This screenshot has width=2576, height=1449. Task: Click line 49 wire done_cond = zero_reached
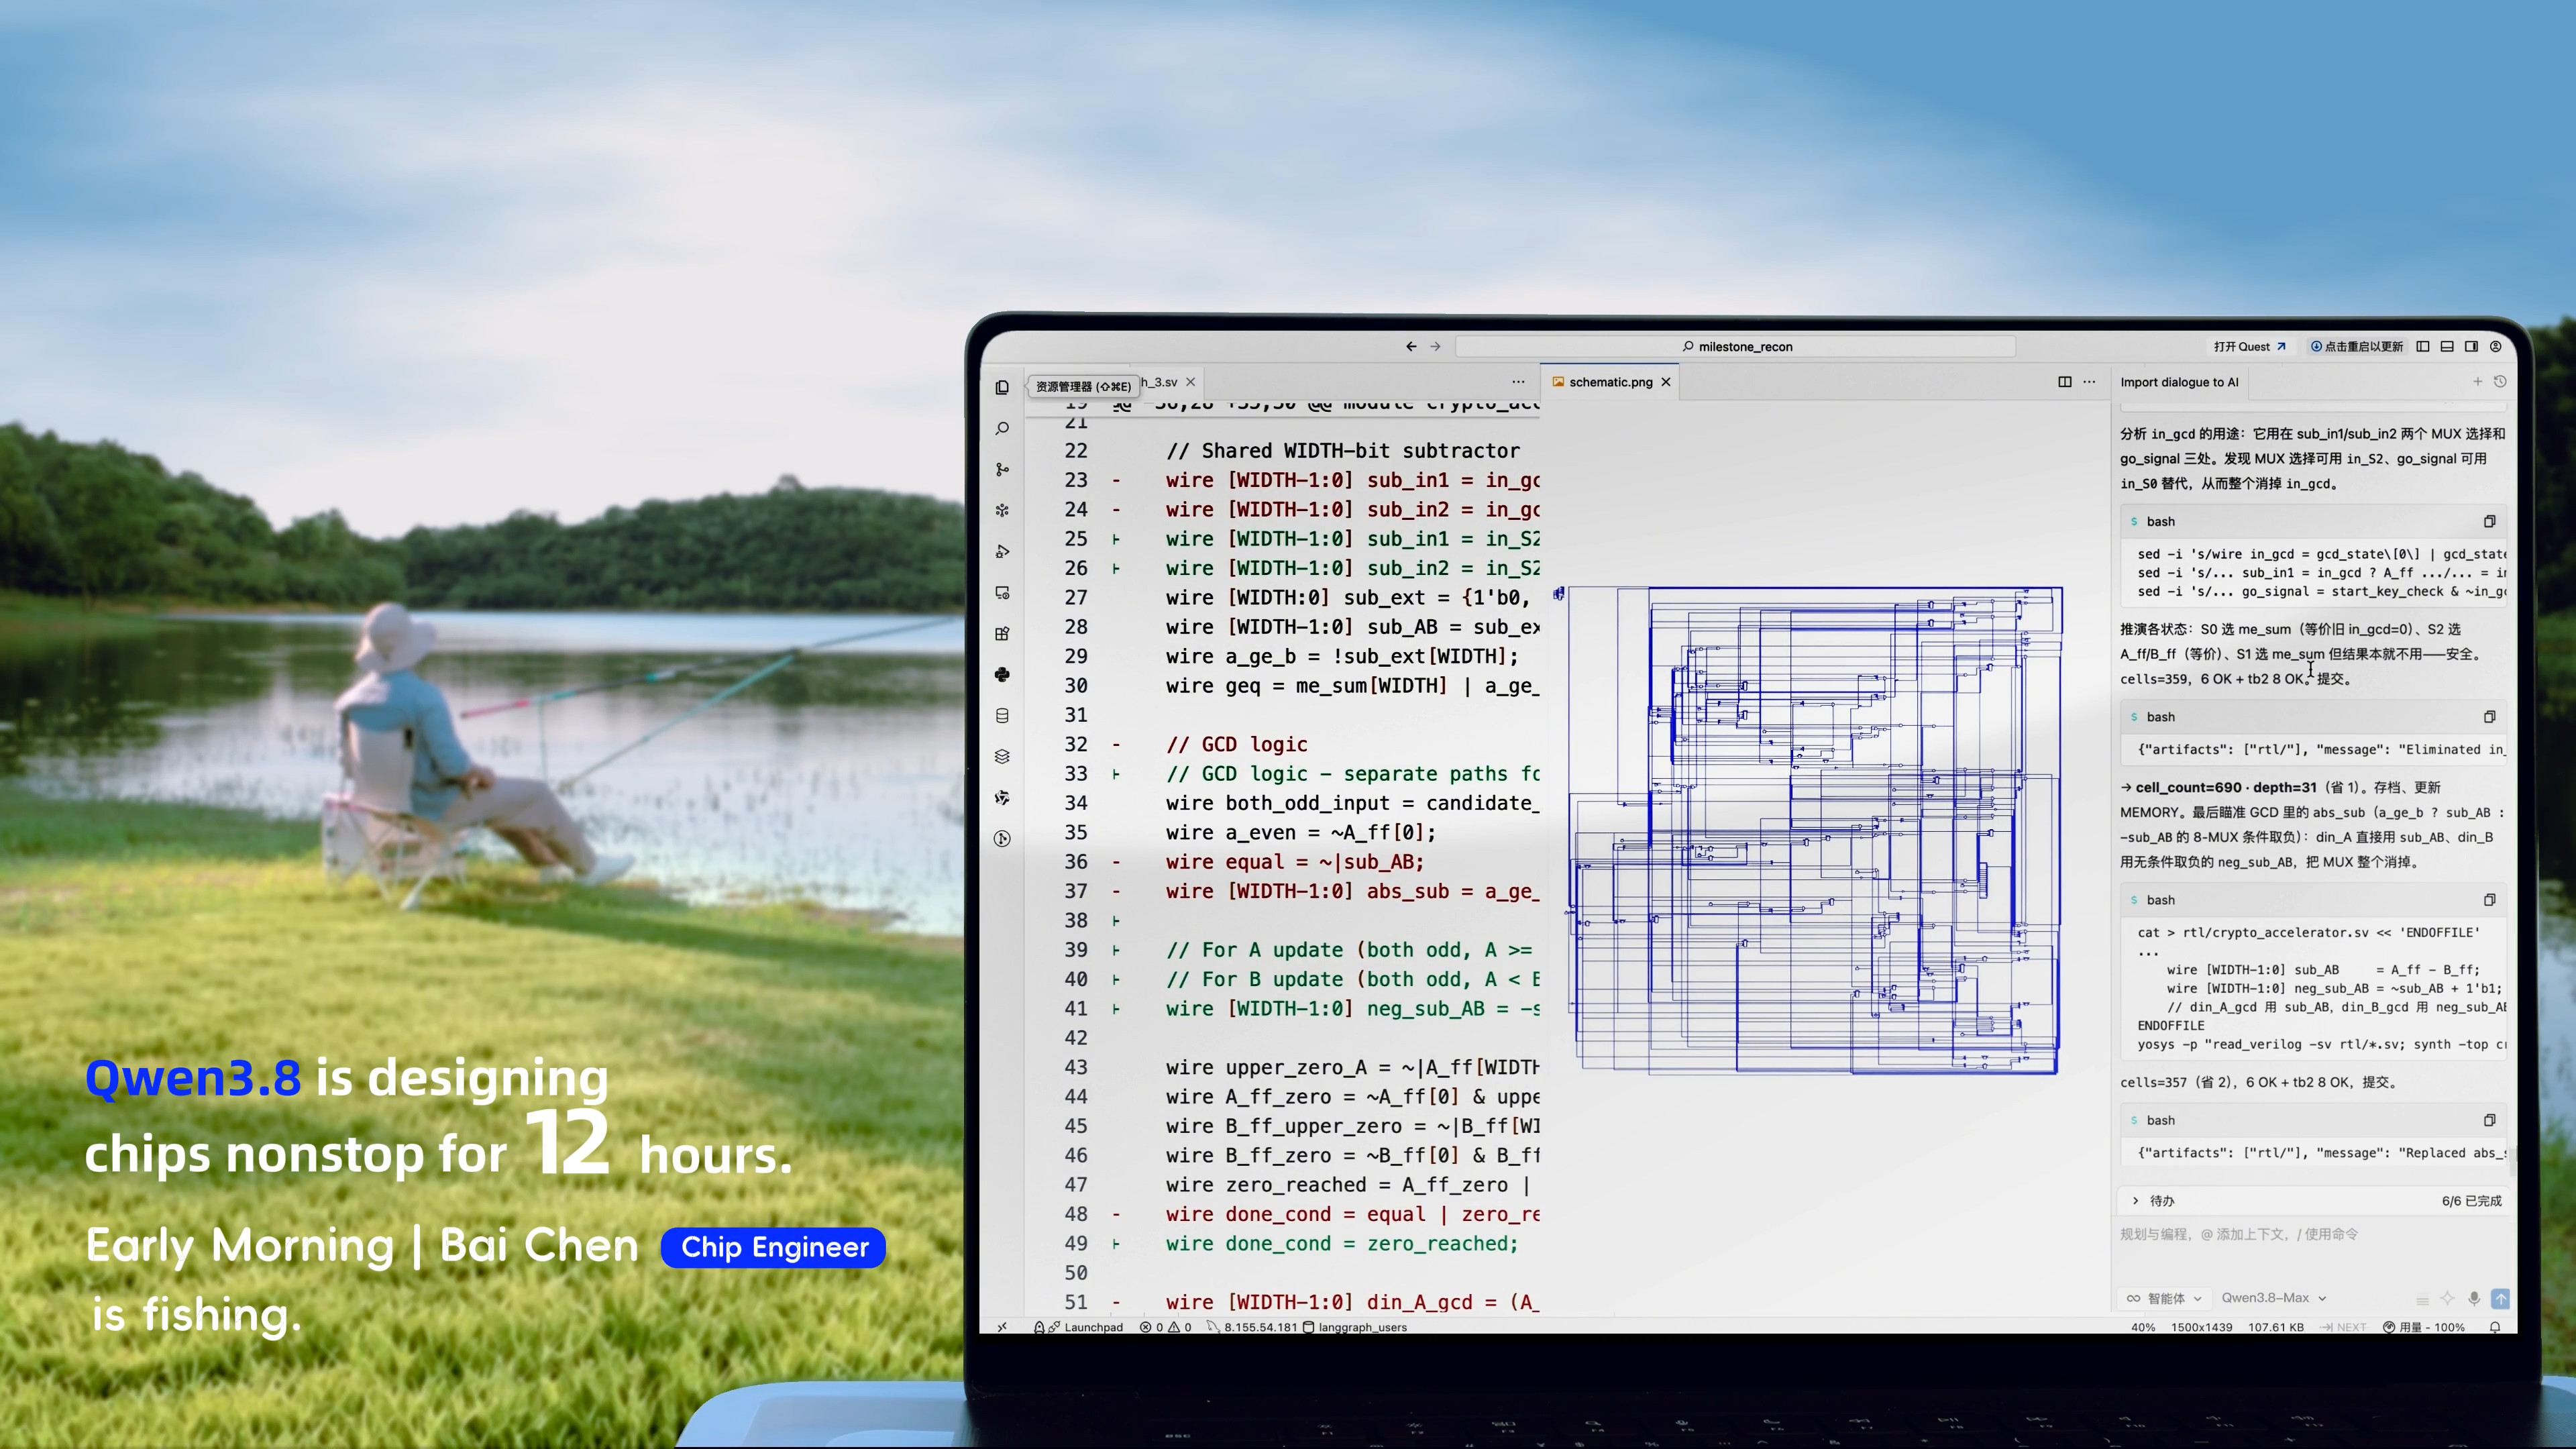pos(1342,1243)
